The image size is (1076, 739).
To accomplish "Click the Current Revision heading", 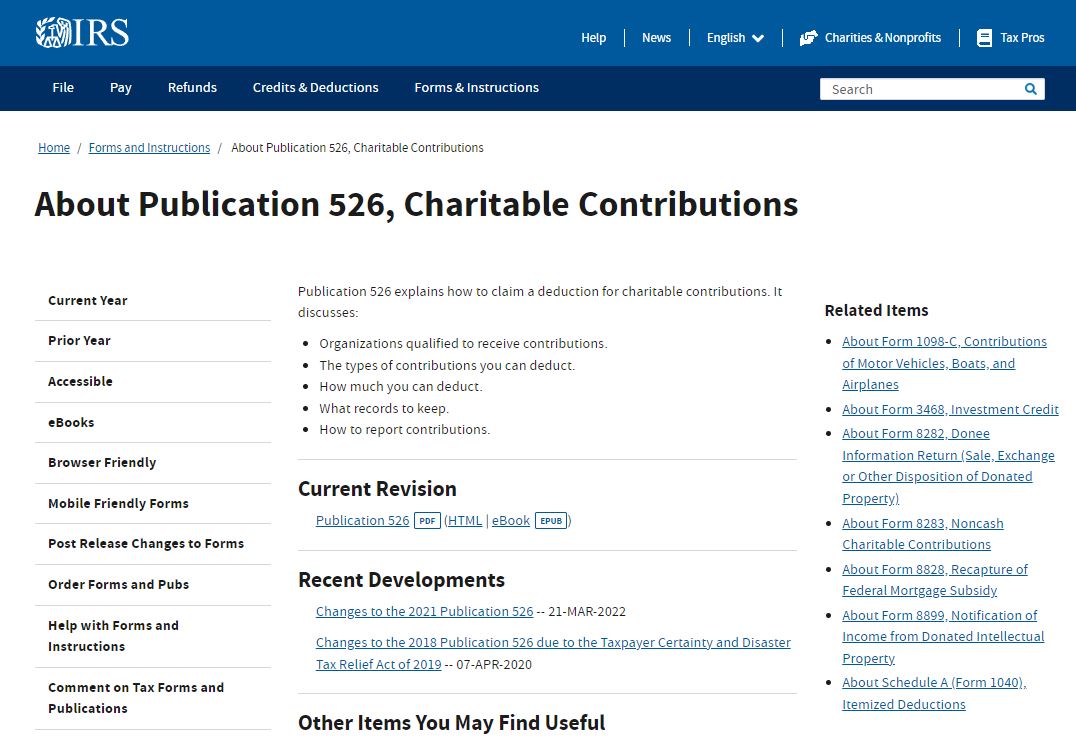I will coord(377,489).
